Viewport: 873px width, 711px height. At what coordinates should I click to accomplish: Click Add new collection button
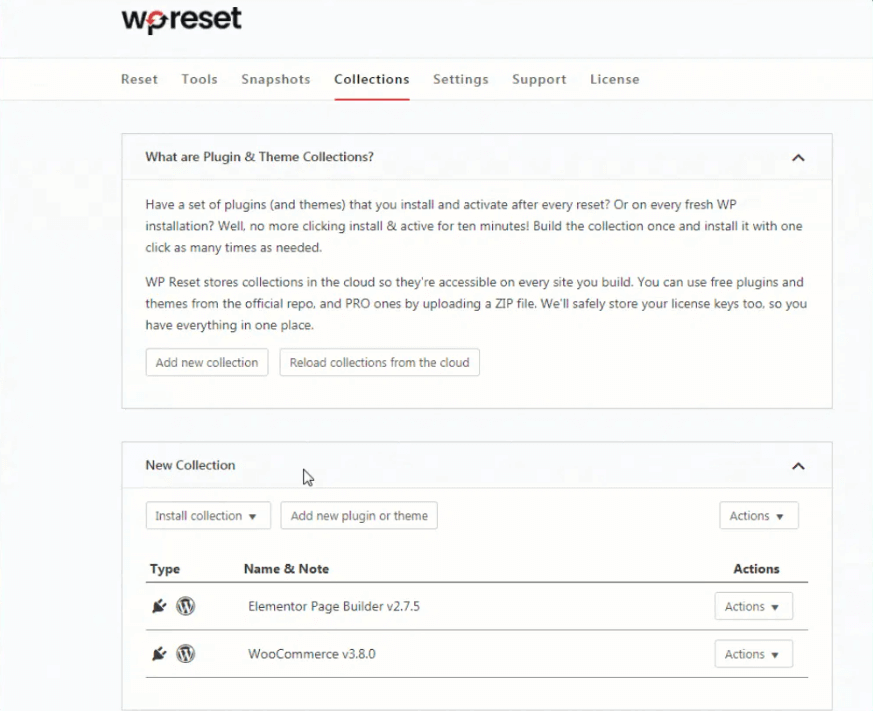[x=207, y=362]
